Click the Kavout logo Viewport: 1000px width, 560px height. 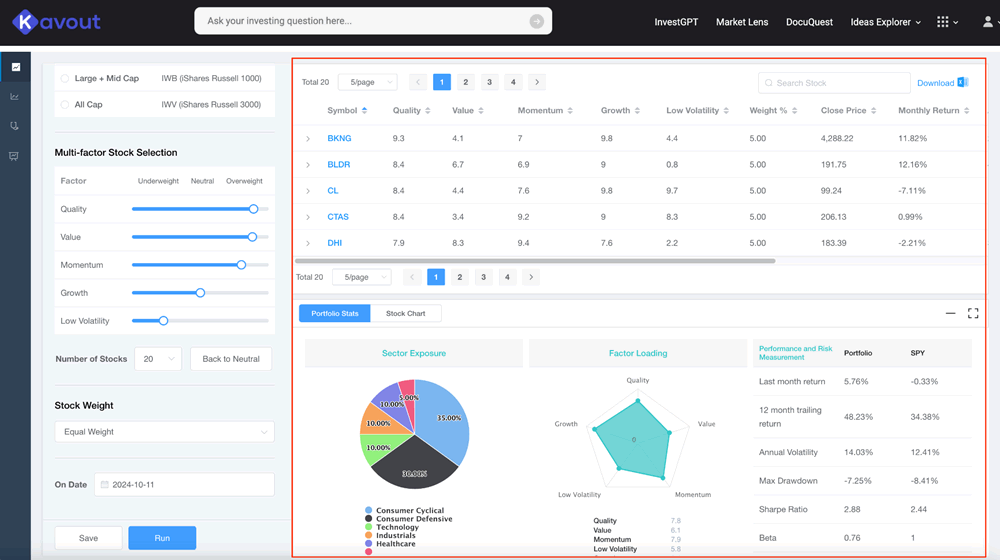pos(56,21)
